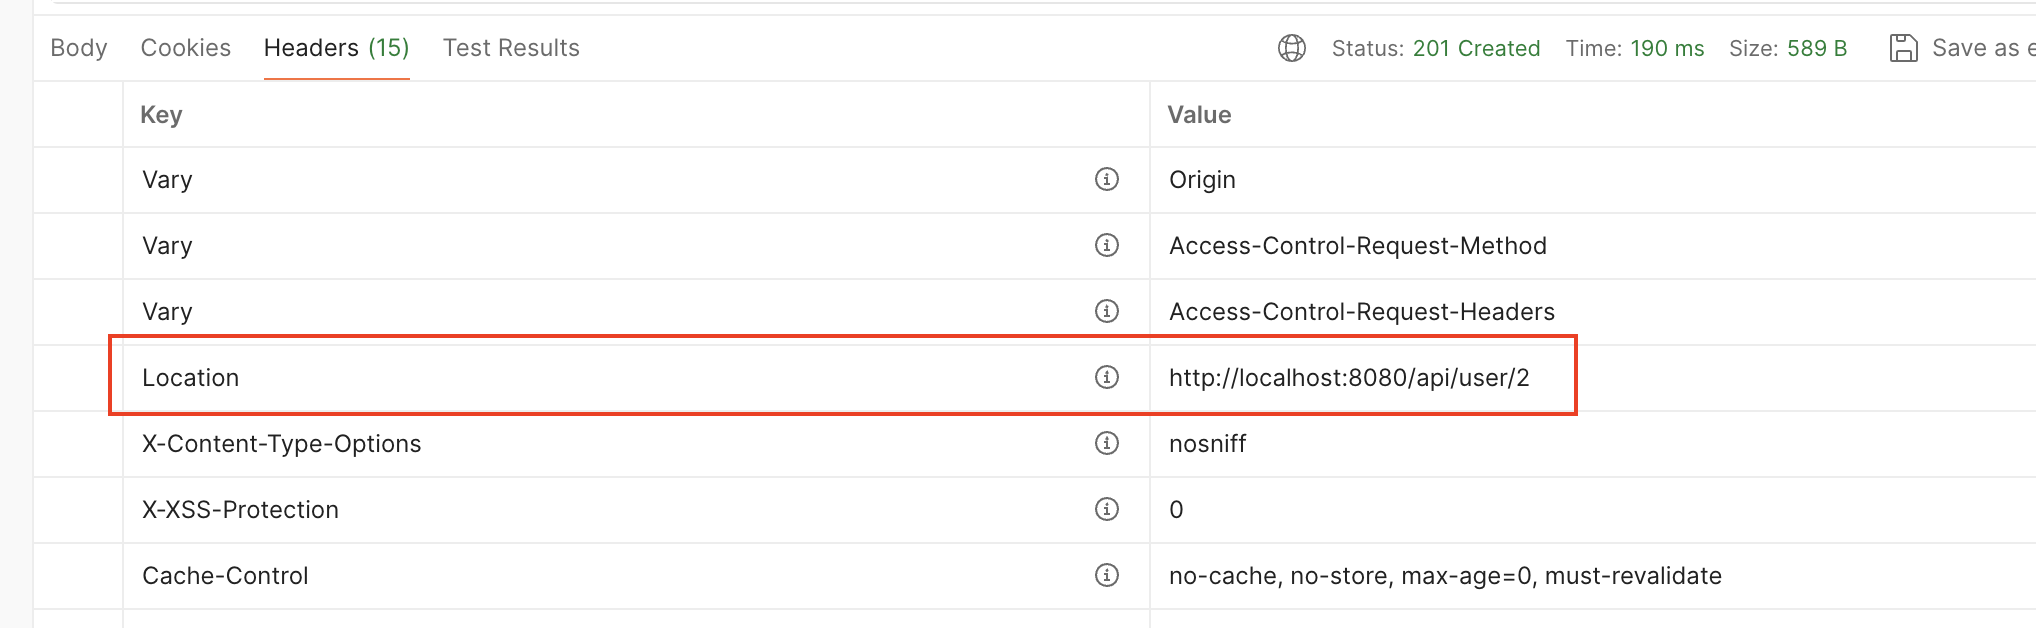This screenshot has height=628, width=2036.
Task: Click the Key column header
Action: click(x=162, y=115)
